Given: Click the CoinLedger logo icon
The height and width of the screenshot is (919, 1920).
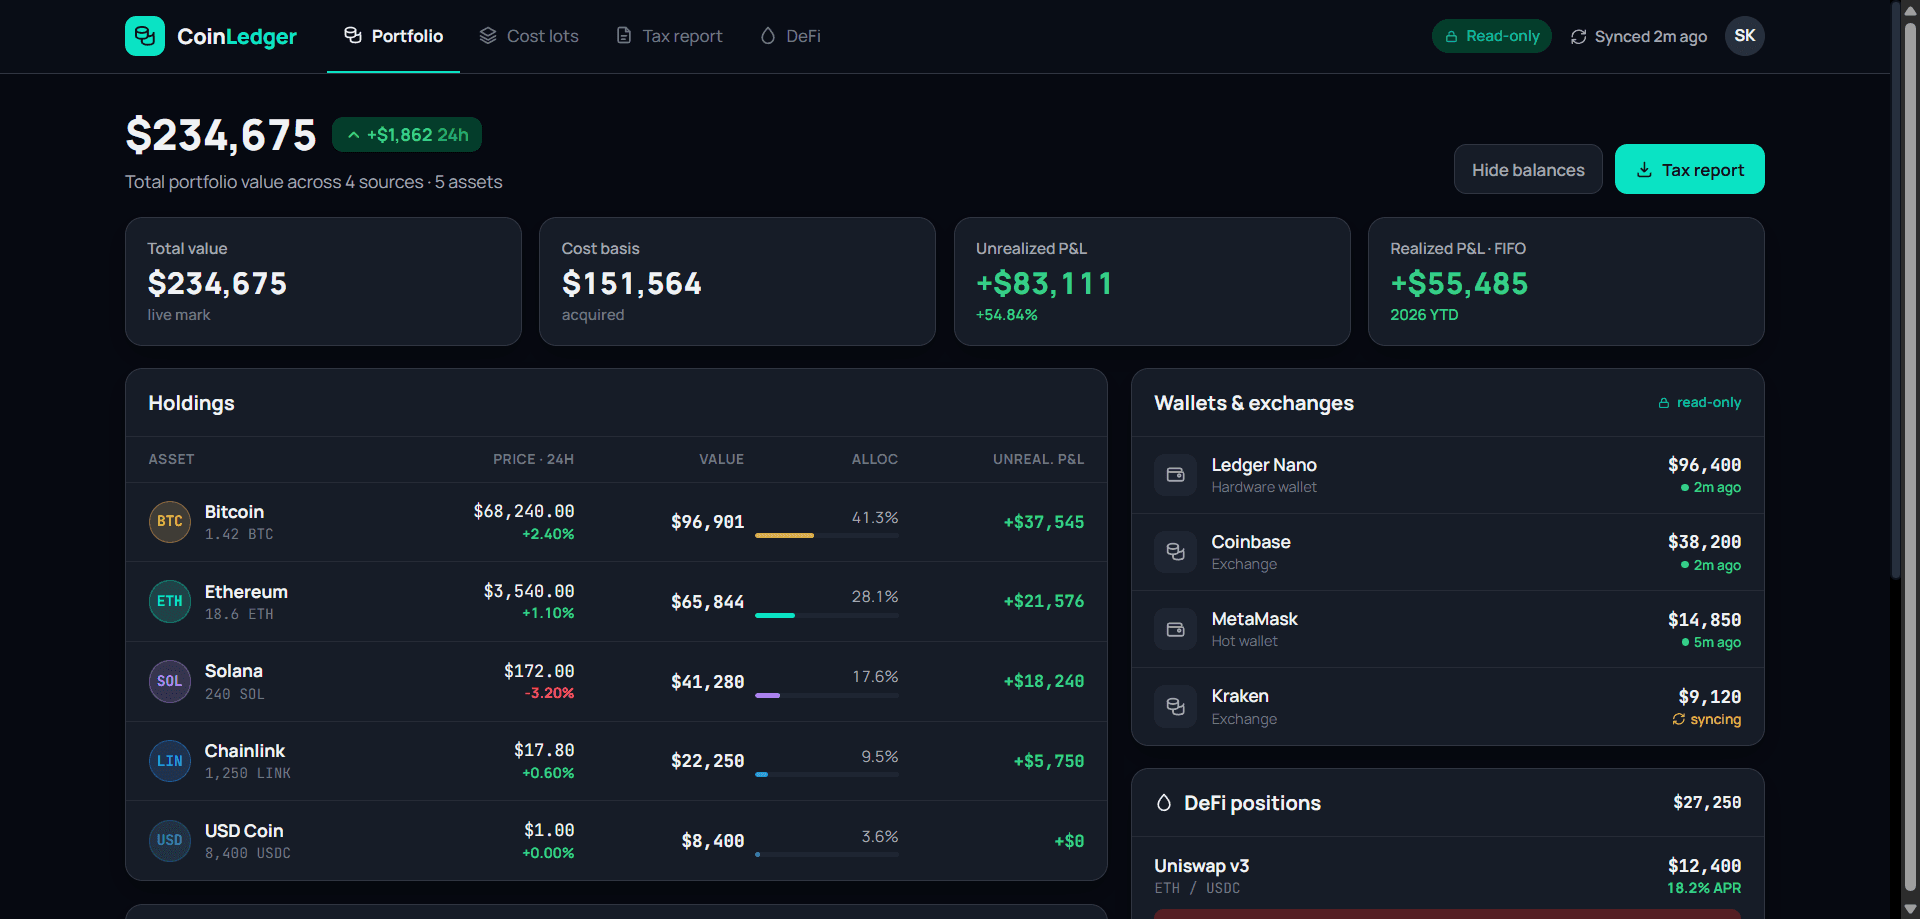Looking at the screenshot, I should pos(145,36).
